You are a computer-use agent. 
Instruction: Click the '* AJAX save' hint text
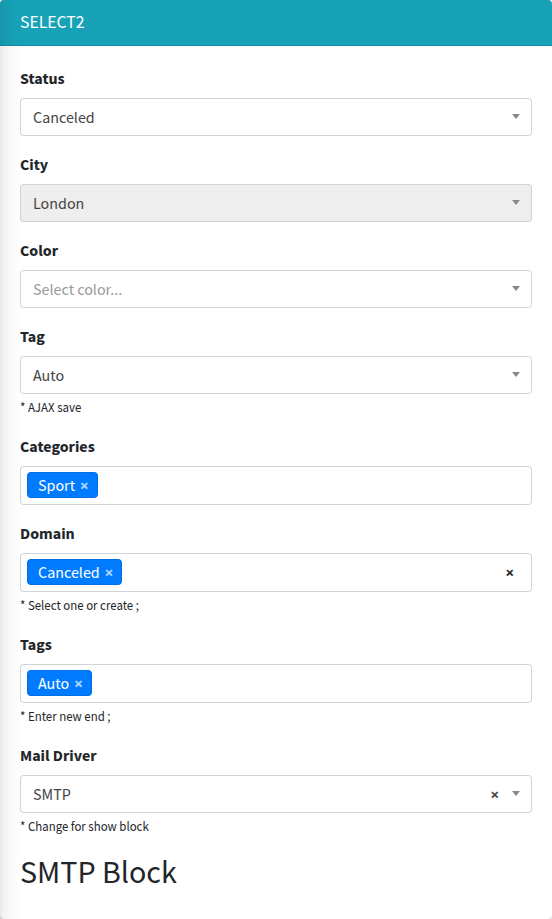click(x=51, y=408)
